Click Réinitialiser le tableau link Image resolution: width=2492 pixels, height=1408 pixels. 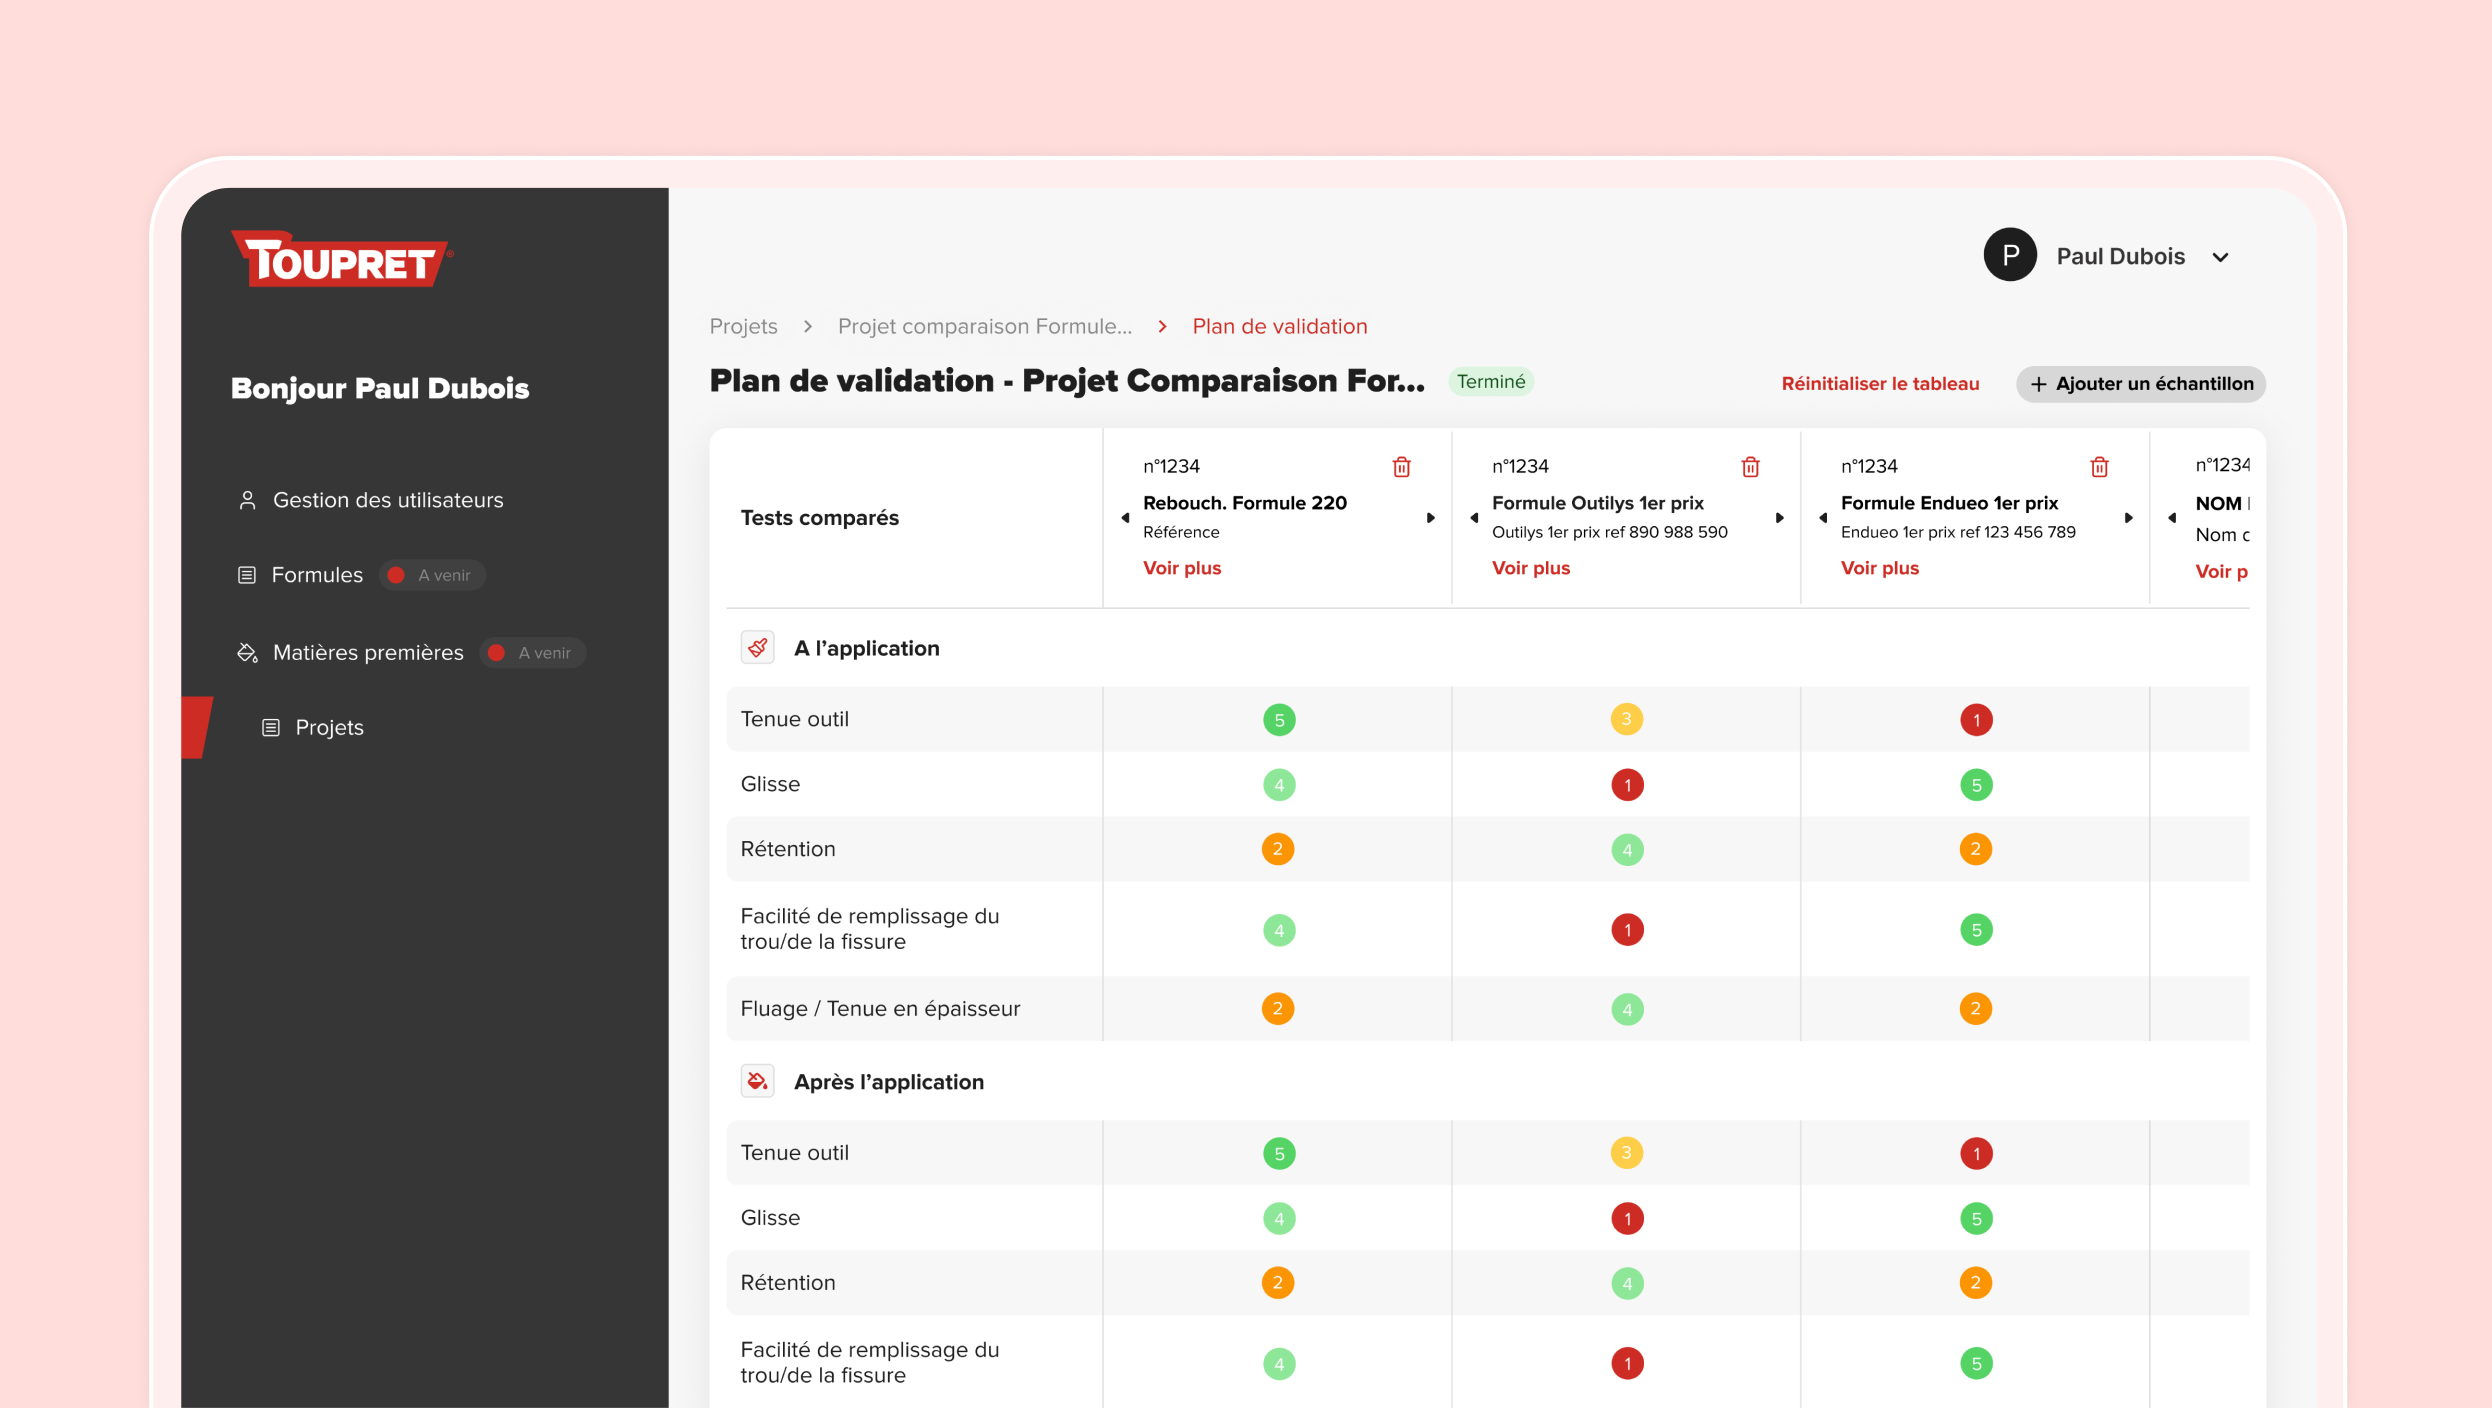[1880, 384]
